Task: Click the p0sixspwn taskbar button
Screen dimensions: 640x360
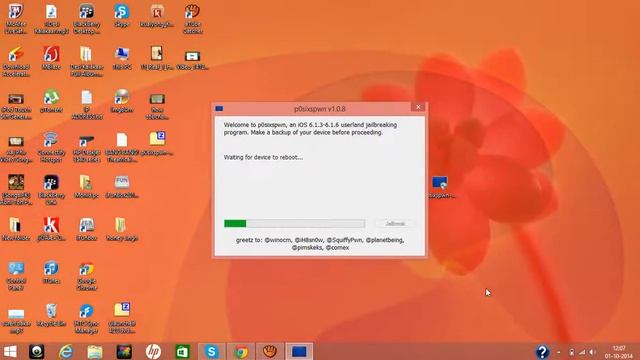Action: click(x=299, y=351)
